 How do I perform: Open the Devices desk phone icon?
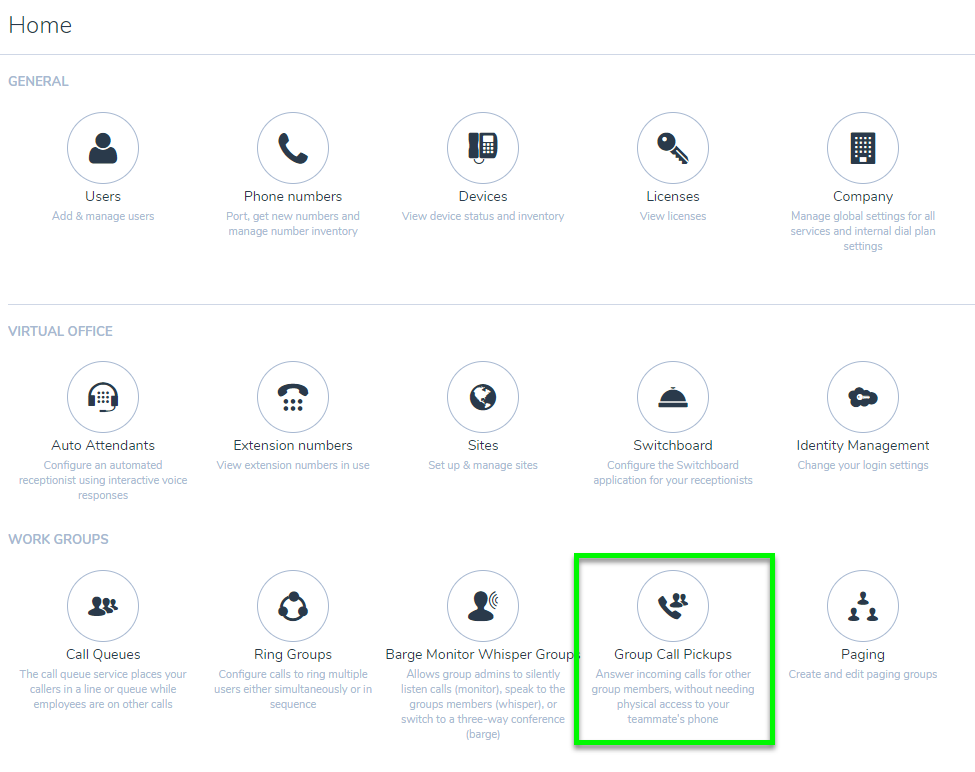(483, 148)
